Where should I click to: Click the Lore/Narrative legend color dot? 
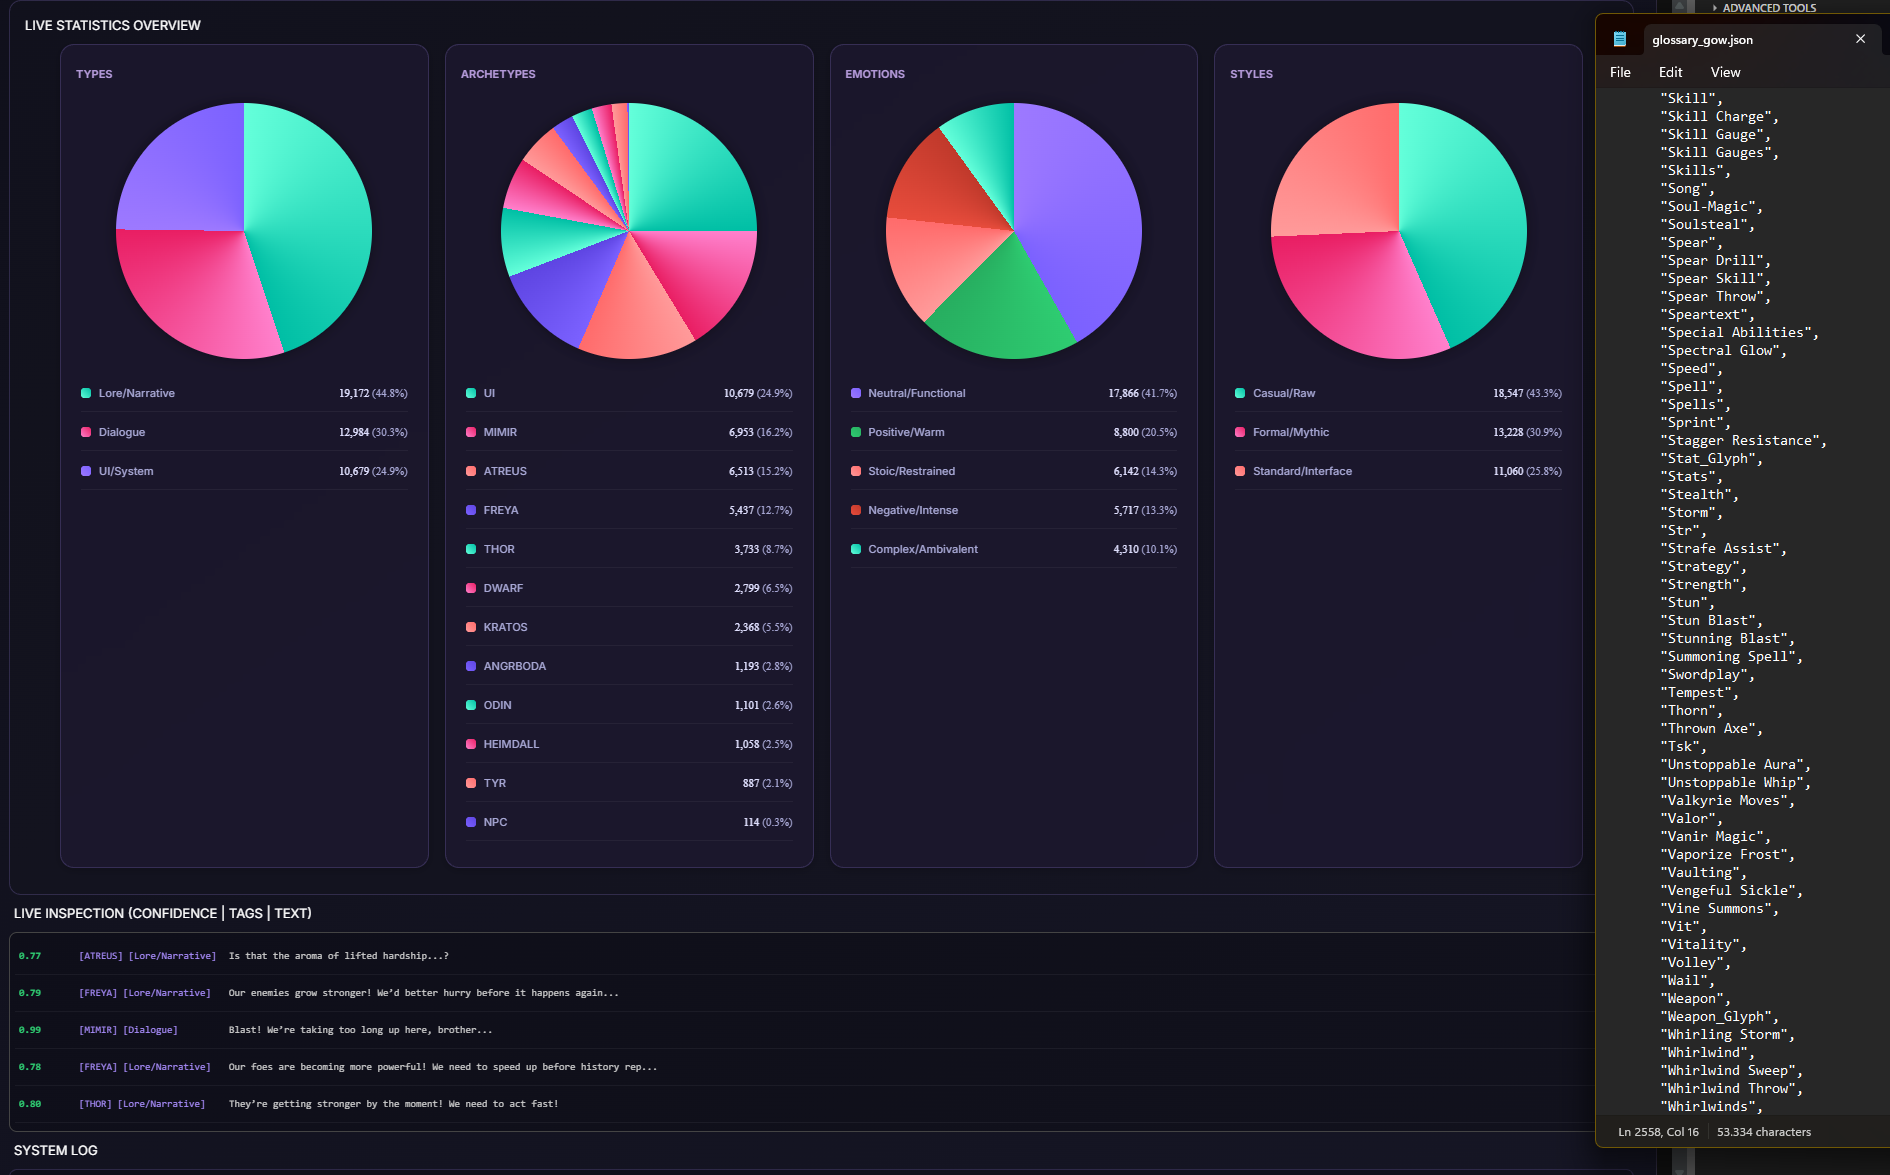86,393
